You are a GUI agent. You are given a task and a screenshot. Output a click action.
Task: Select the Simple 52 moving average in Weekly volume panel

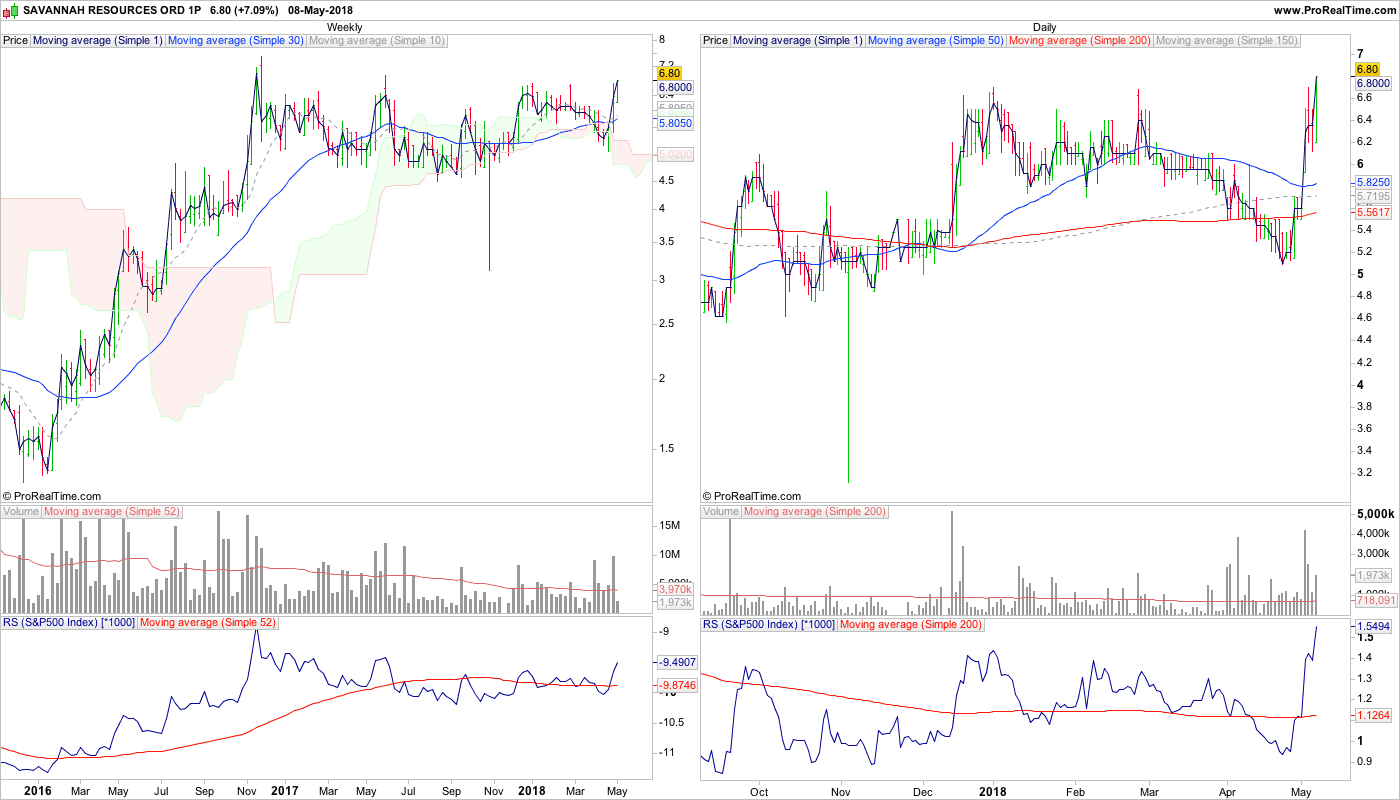tap(112, 512)
